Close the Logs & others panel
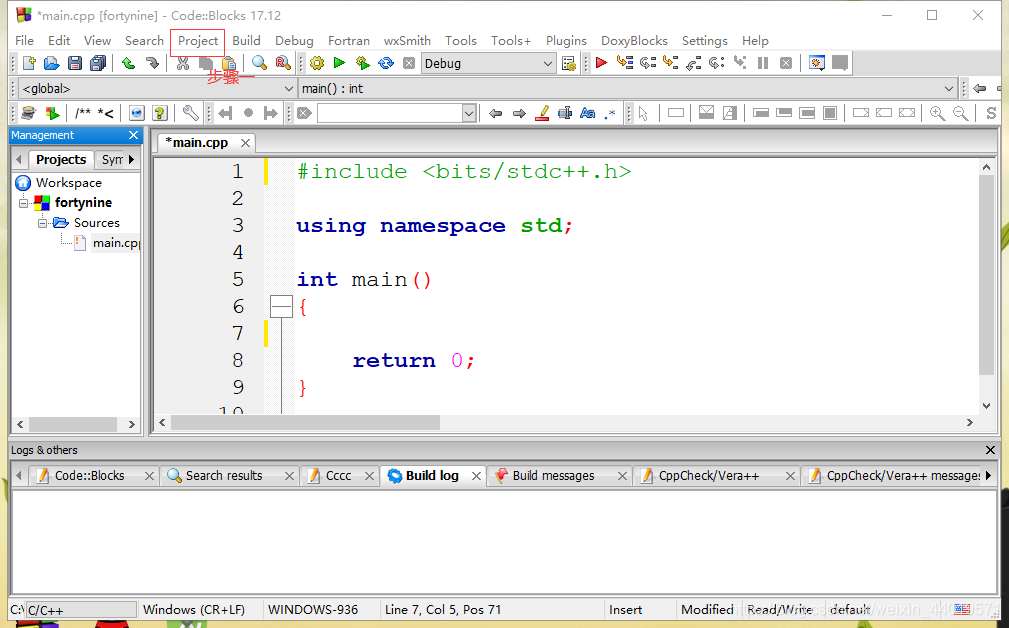The height and width of the screenshot is (628, 1009). click(990, 450)
